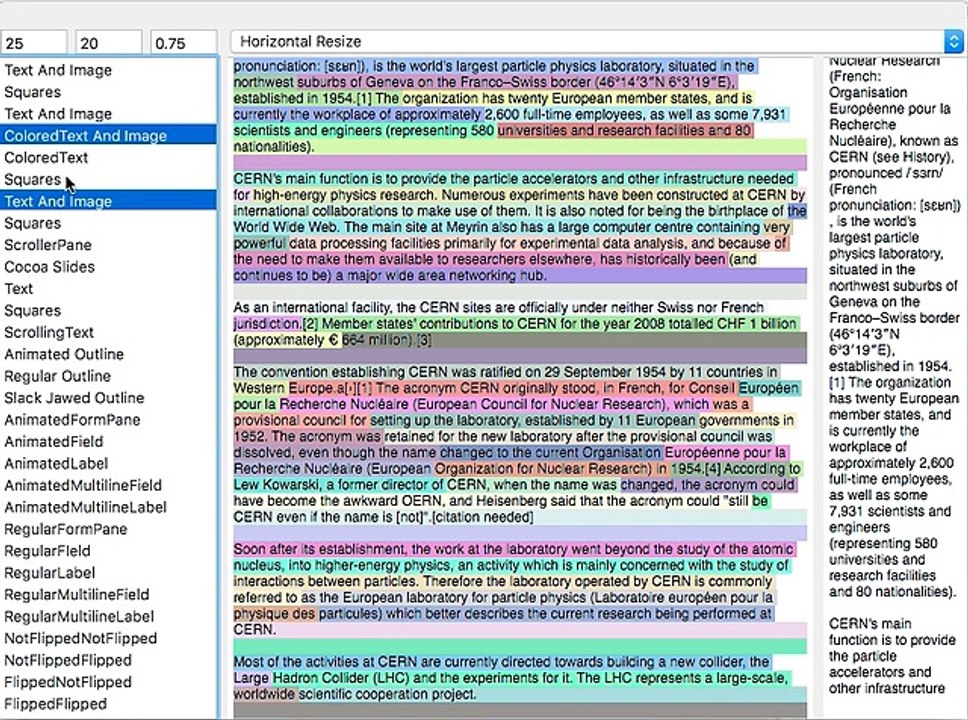The width and height of the screenshot is (968, 720).
Task: Select the ScrollerPane list item
Action: pos(109,245)
